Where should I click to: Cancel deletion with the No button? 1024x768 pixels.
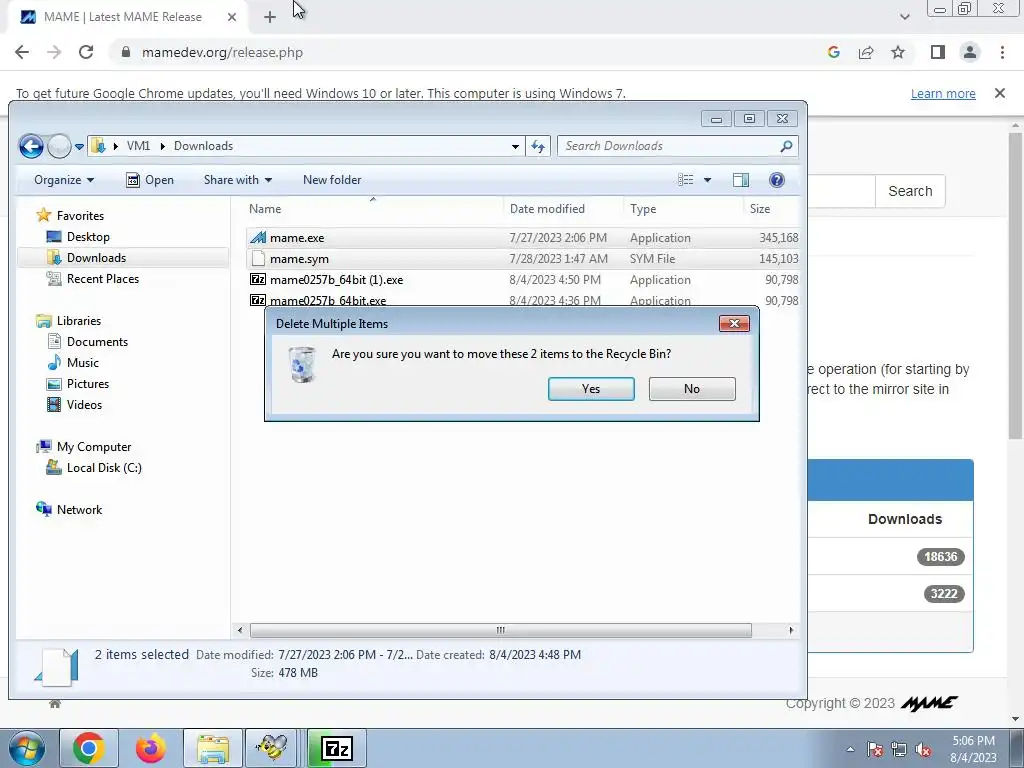[x=692, y=389]
